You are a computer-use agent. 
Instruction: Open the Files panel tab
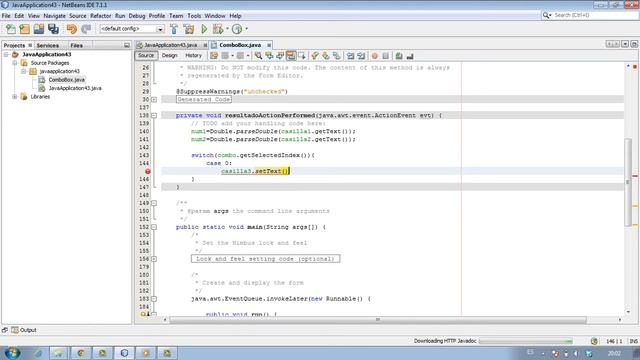(76, 45)
